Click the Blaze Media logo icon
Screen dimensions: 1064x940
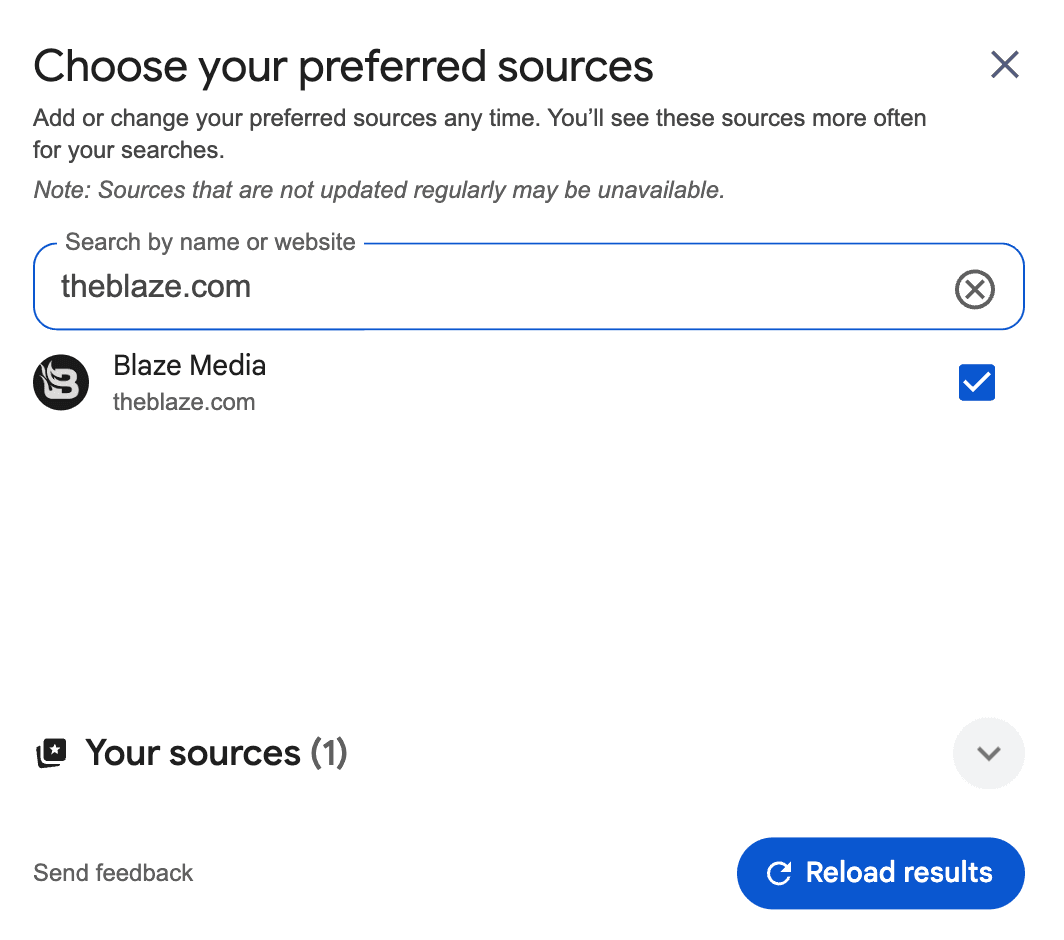coord(61,382)
